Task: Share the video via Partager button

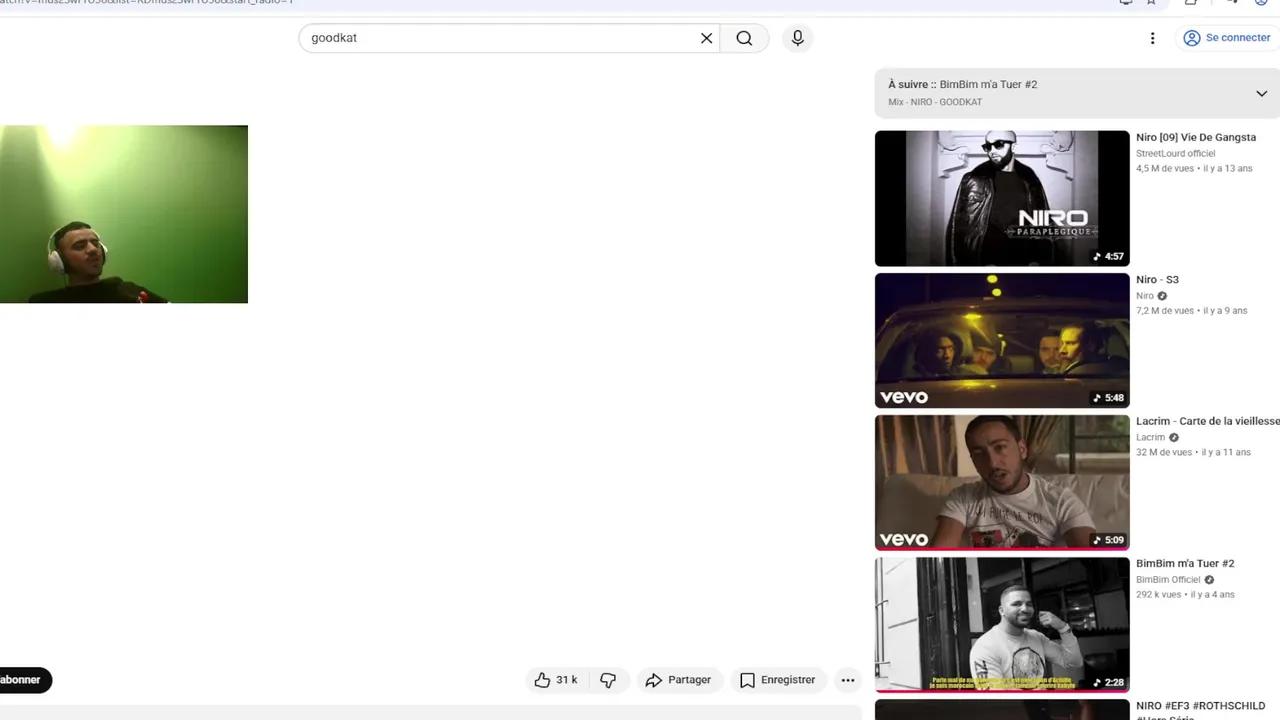Action: click(x=678, y=680)
